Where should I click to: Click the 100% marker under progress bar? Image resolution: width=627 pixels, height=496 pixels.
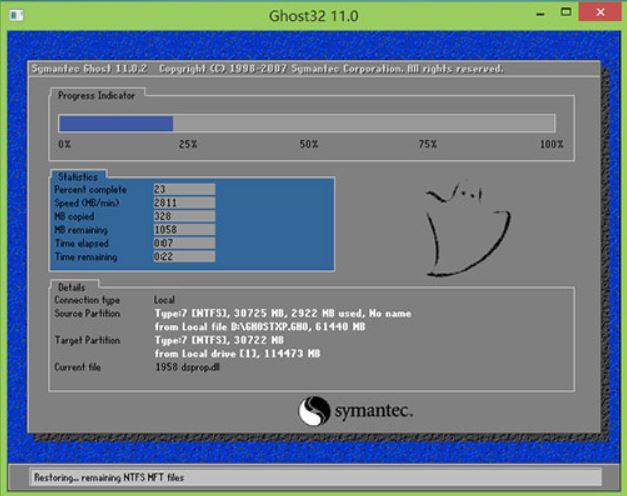[x=551, y=145]
